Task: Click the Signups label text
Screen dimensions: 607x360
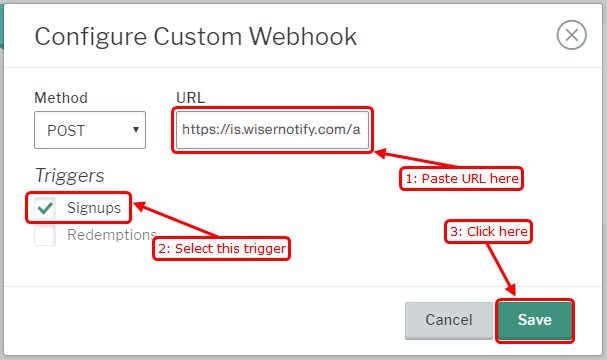Action: click(x=94, y=208)
